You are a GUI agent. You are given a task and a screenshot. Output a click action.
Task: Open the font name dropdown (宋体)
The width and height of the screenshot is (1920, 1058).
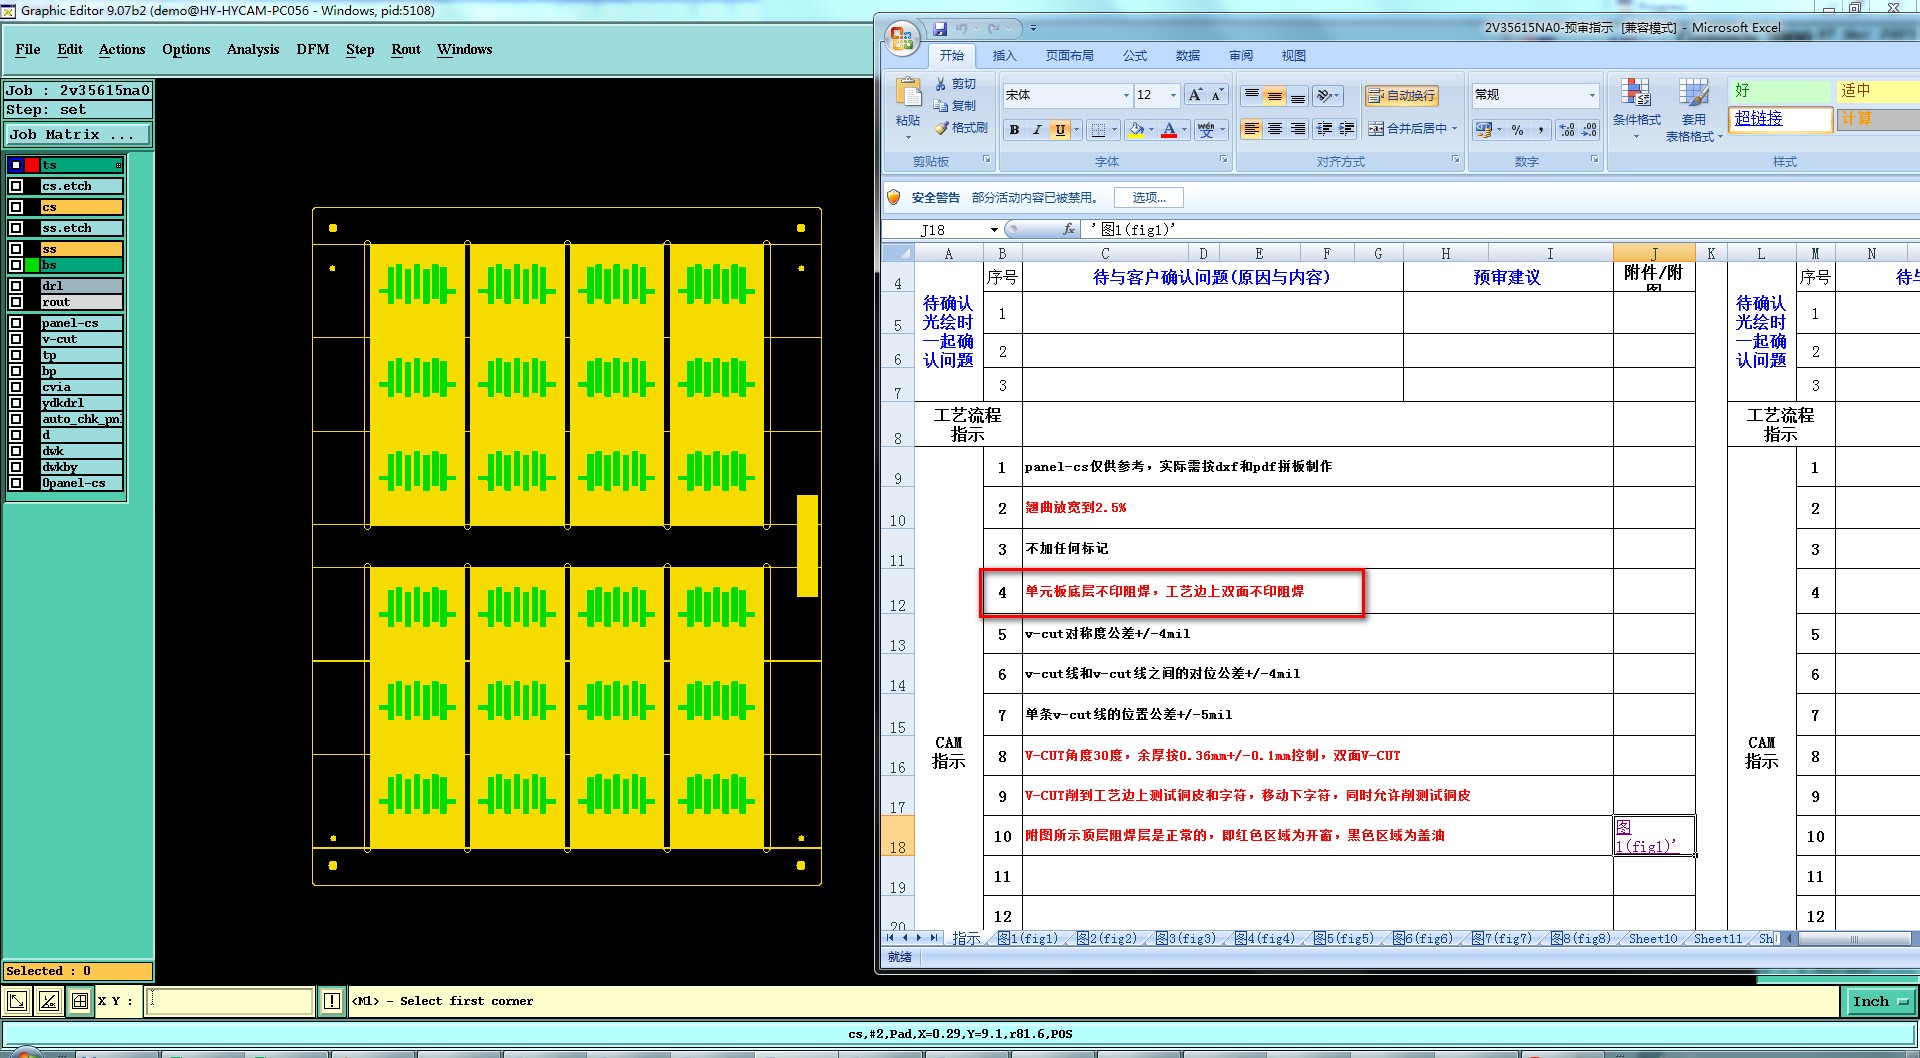pos(1126,95)
